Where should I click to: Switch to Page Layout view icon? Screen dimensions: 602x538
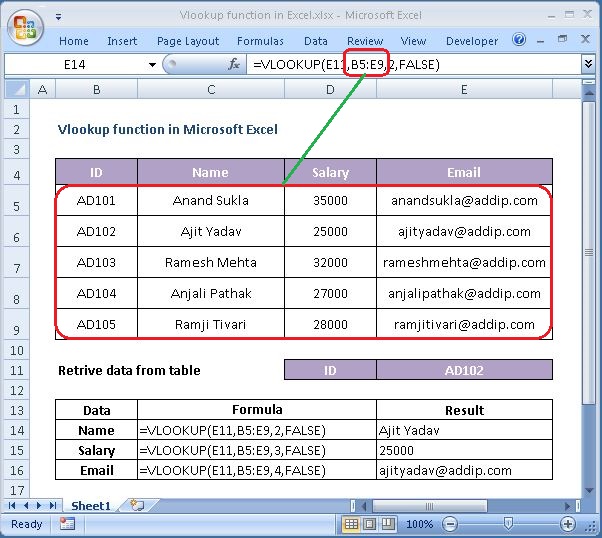pyautogui.click(x=370, y=524)
